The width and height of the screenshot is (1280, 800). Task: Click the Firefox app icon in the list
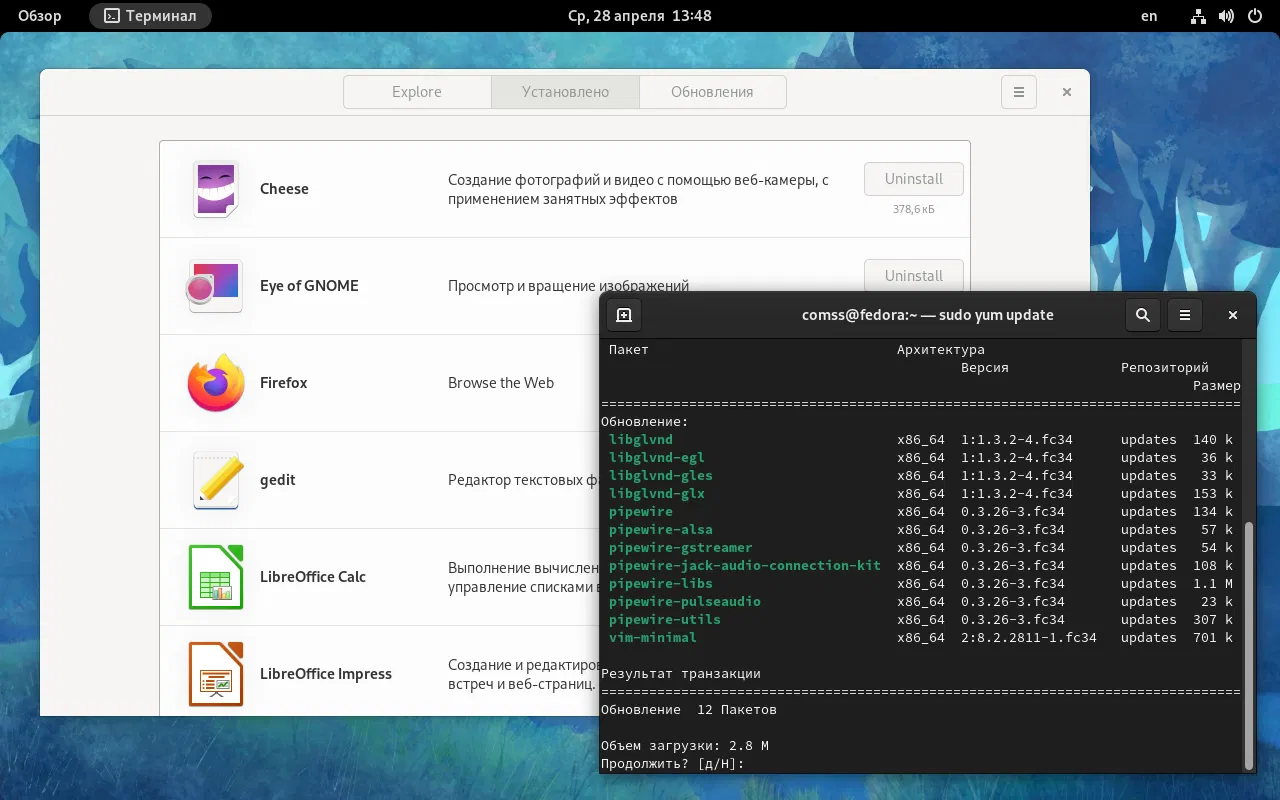point(216,383)
